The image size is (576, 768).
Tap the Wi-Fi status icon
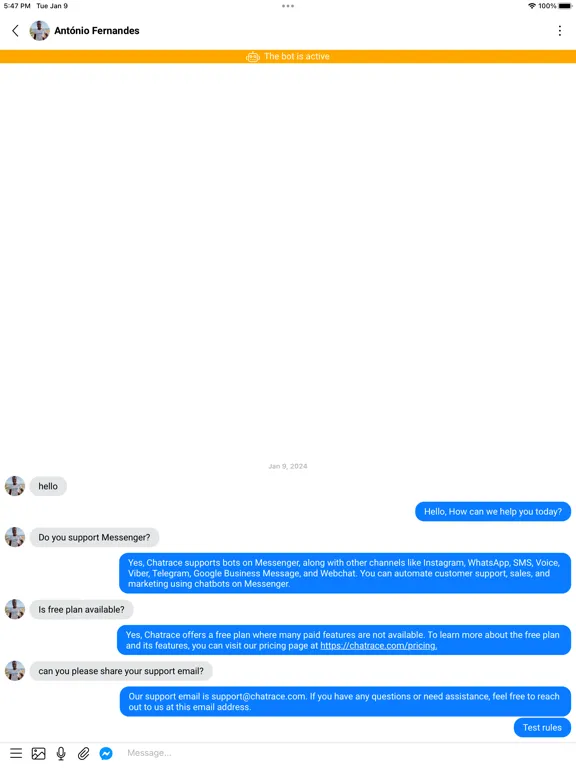(x=531, y=6)
